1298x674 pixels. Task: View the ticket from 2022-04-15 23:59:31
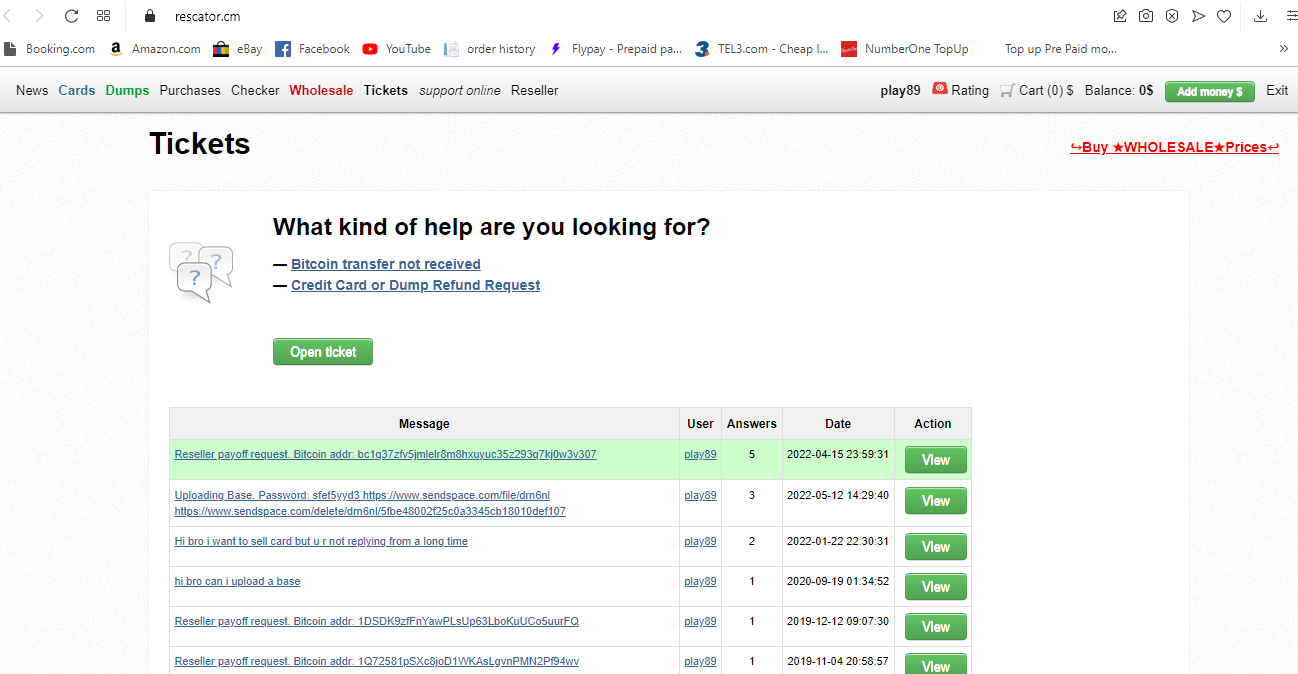click(x=936, y=460)
